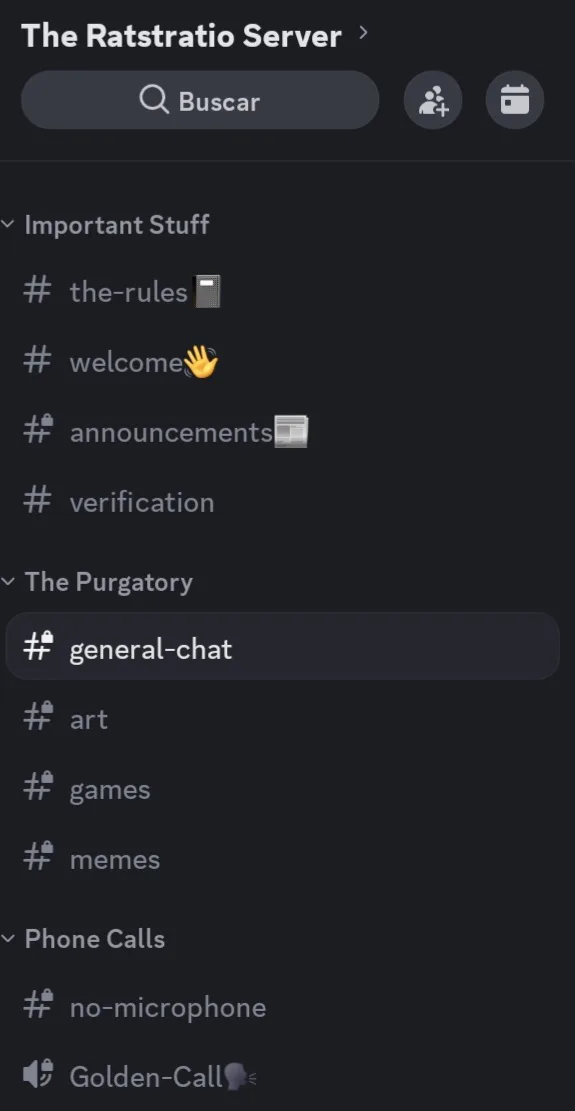The height and width of the screenshot is (1111, 575).
Task: Open The Ratstratio Server header menu
Action: coord(195,35)
